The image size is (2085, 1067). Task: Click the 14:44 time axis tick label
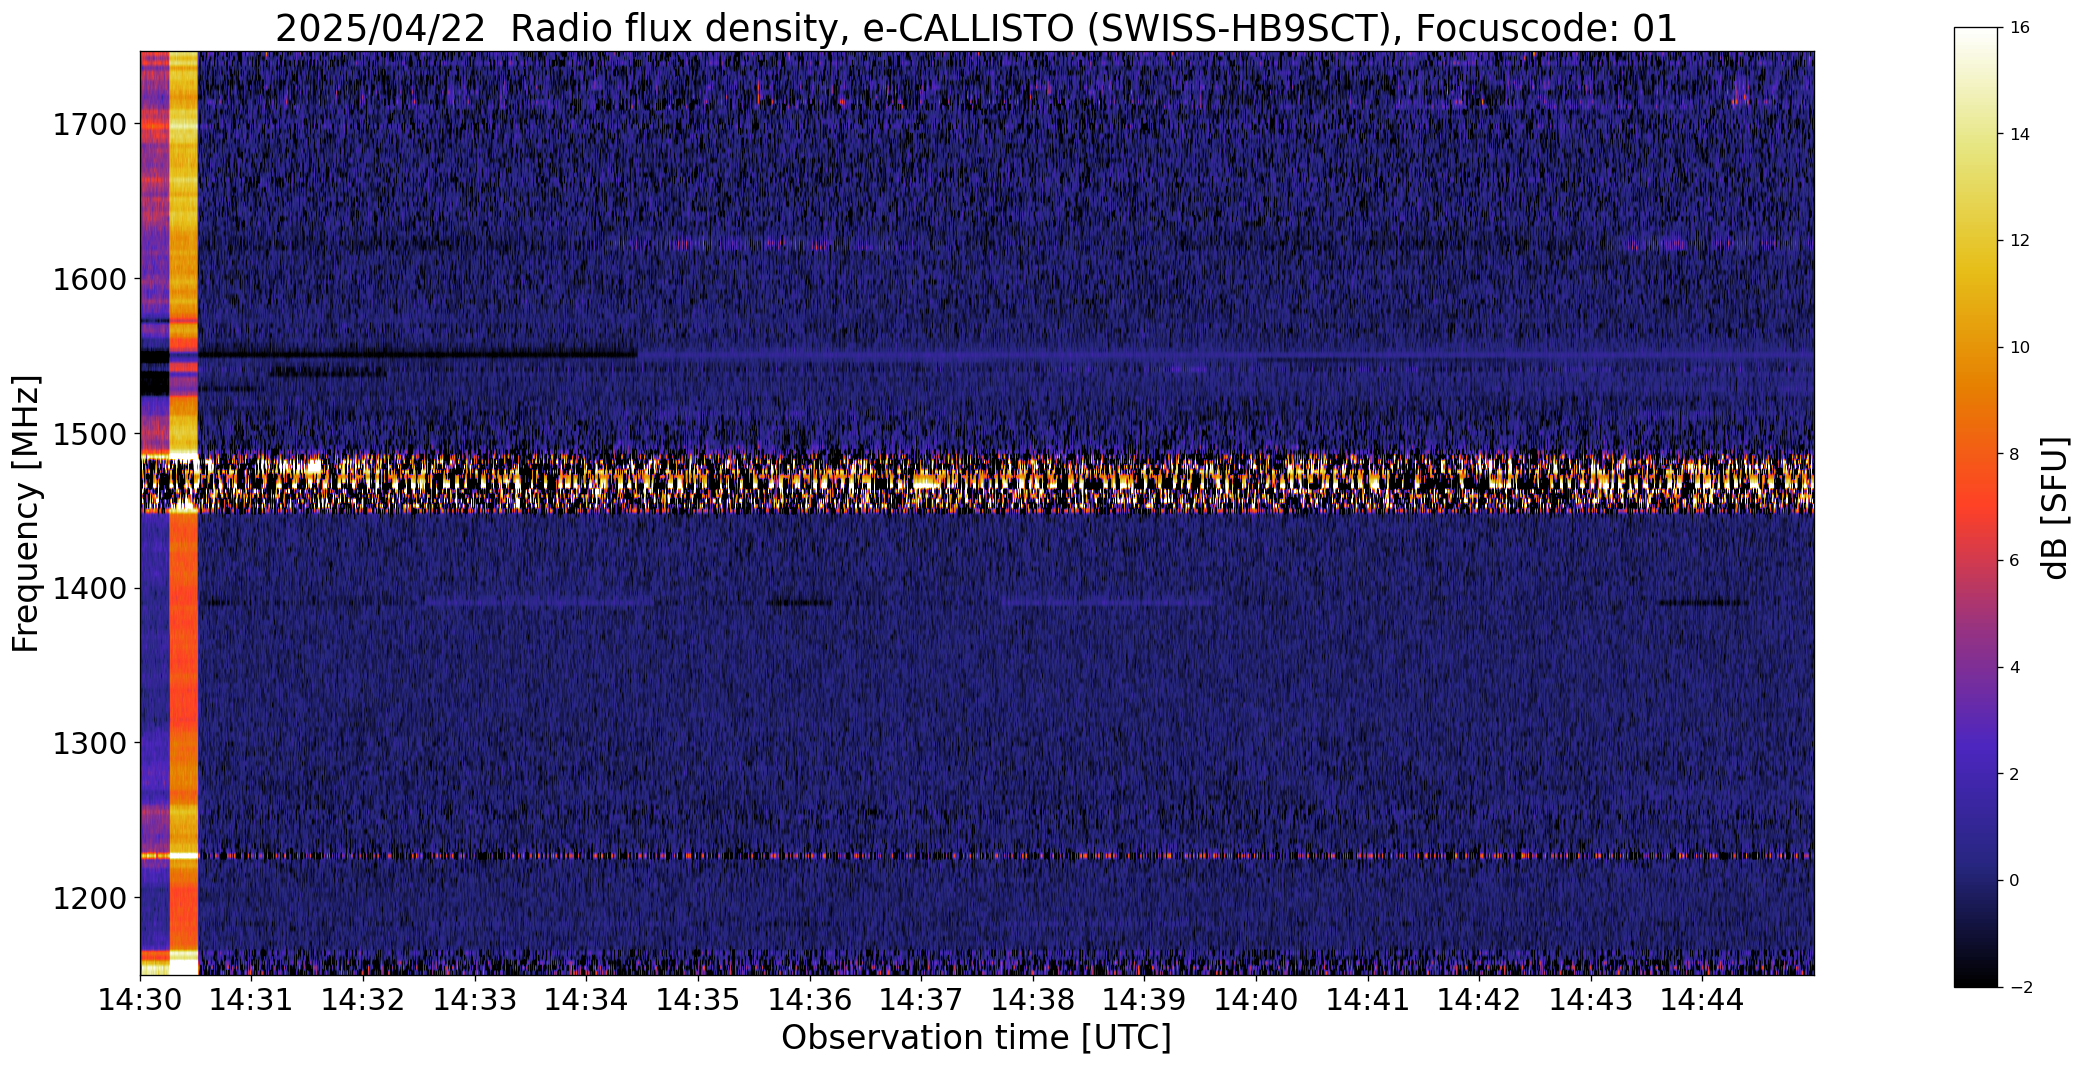point(1702,999)
